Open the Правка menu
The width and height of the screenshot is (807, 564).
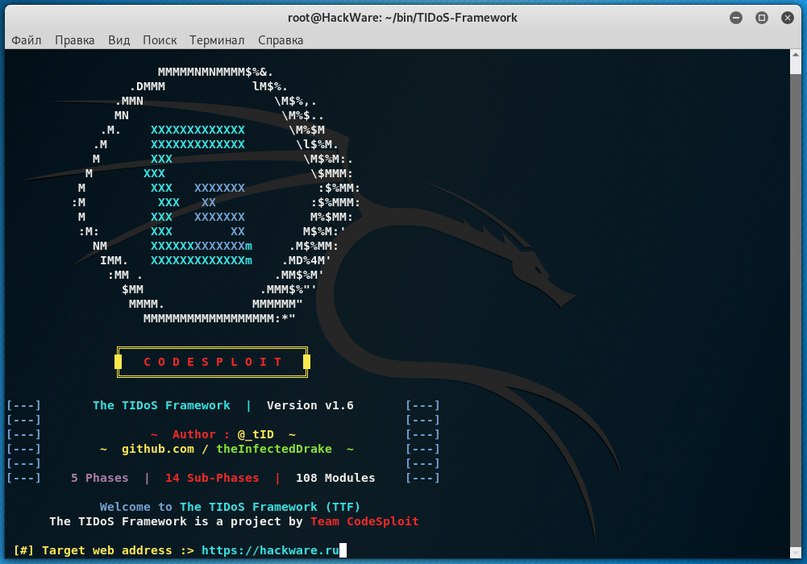click(75, 40)
